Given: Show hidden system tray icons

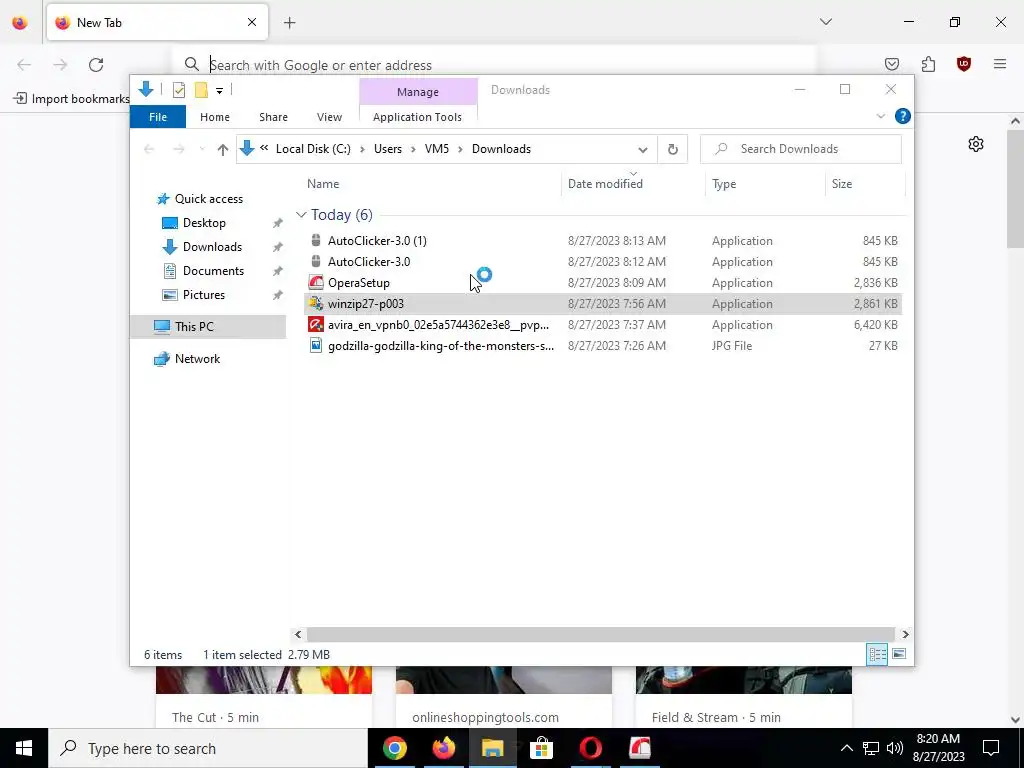Looking at the screenshot, I should click(x=846, y=748).
